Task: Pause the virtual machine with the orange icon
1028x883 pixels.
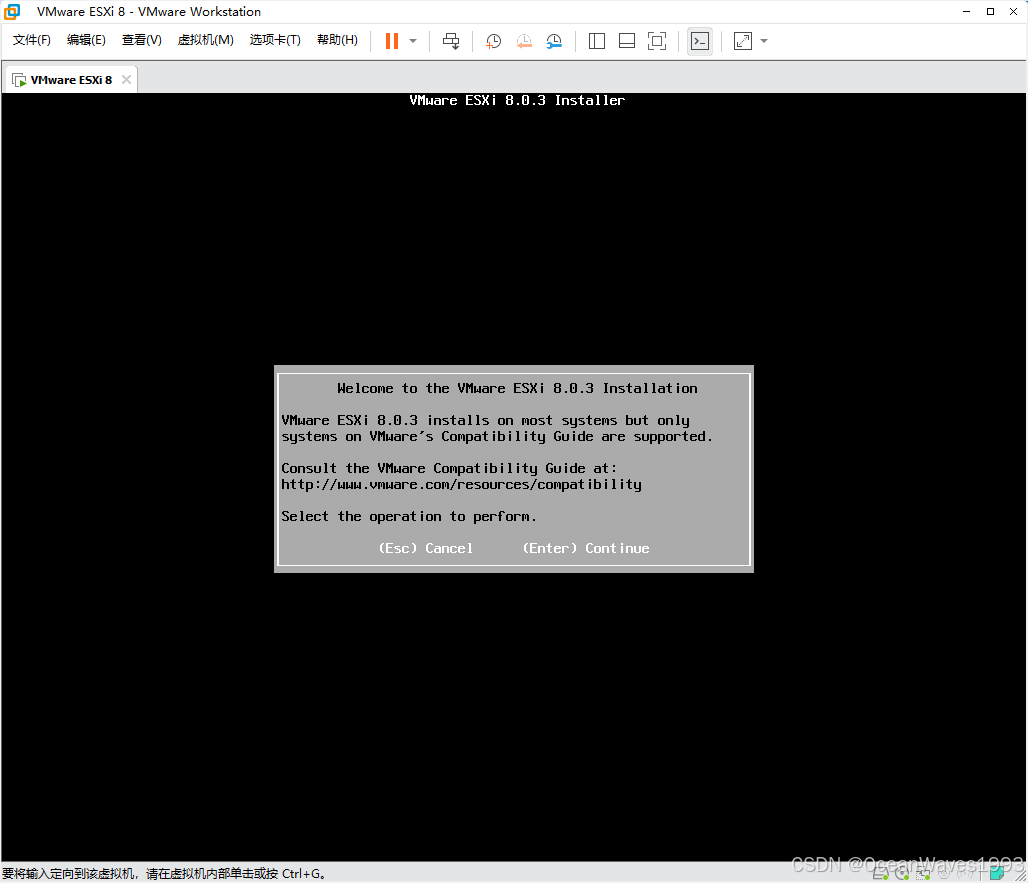Action: coord(391,41)
